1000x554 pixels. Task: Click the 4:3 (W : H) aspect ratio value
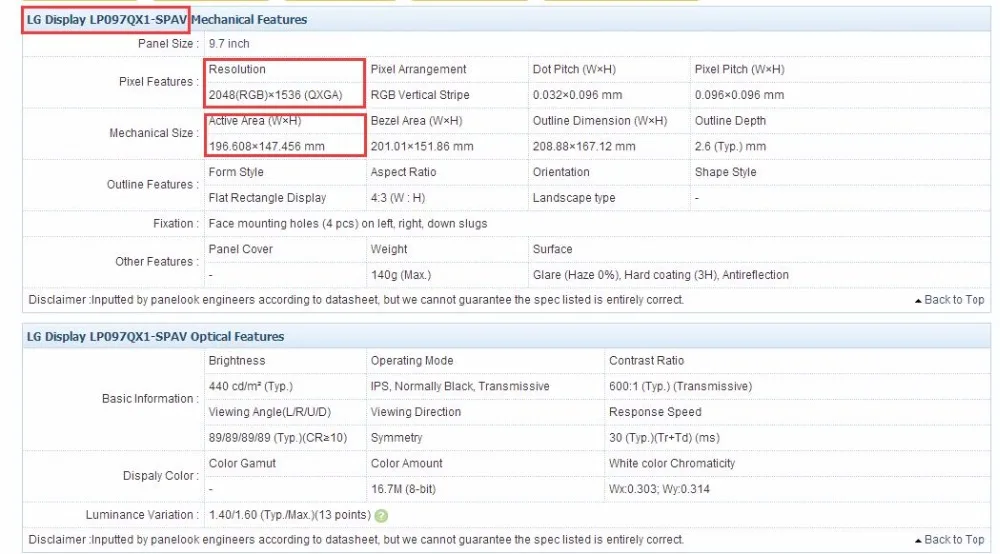tap(398, 198)
